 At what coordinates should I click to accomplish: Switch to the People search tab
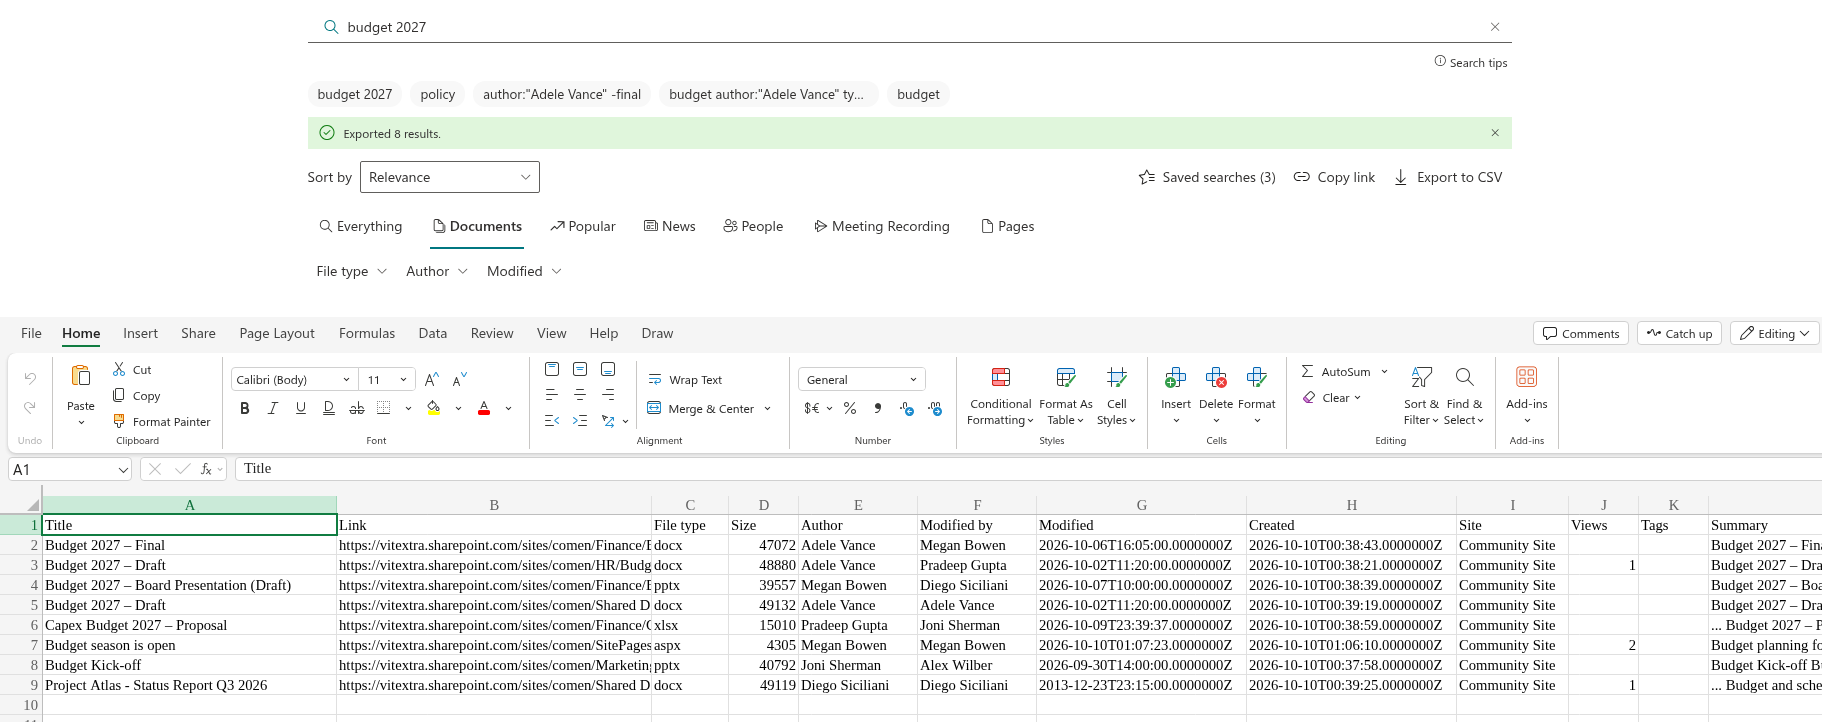click(753, 226)
